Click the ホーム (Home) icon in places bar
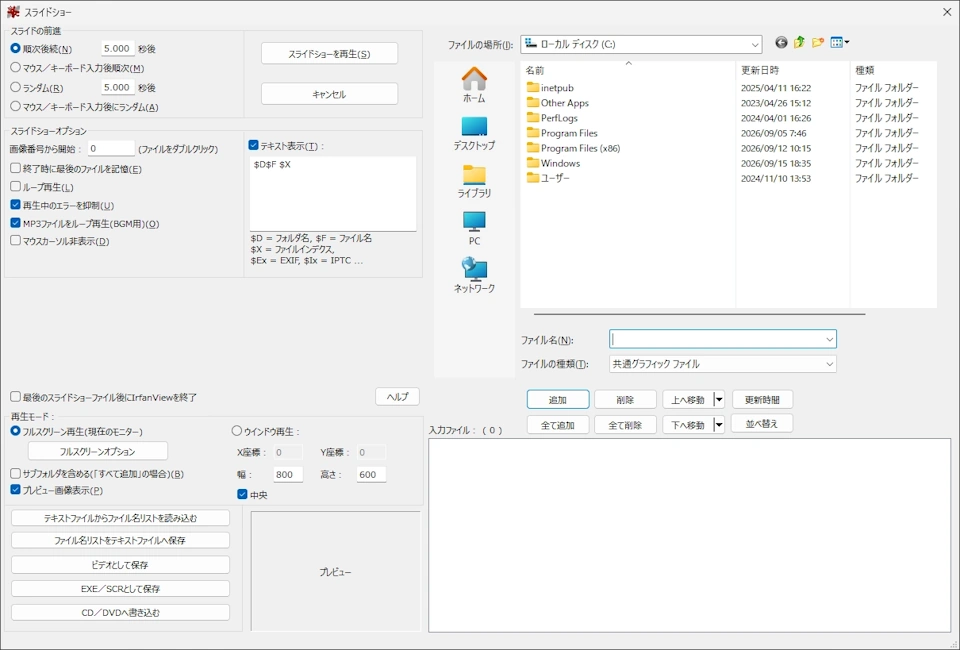960x650 pixels. click(474, 85)
